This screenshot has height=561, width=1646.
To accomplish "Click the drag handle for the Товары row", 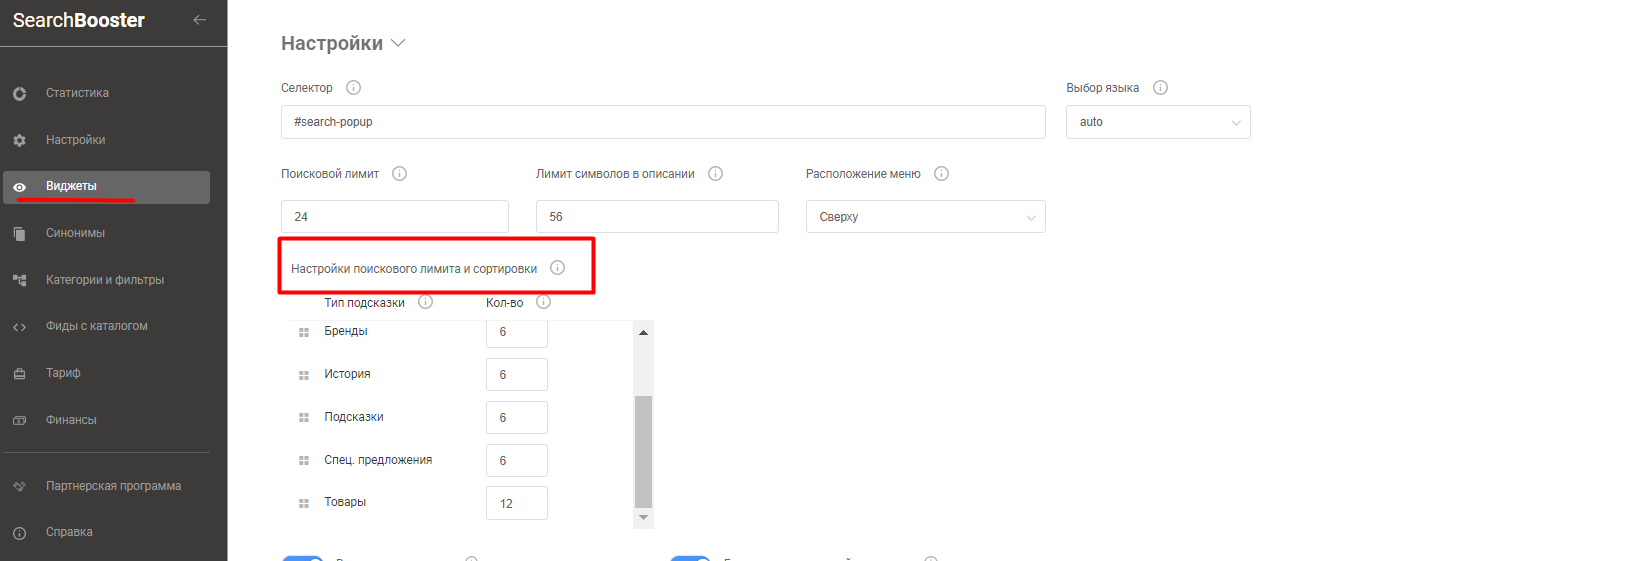I will (x=304, y=503).
